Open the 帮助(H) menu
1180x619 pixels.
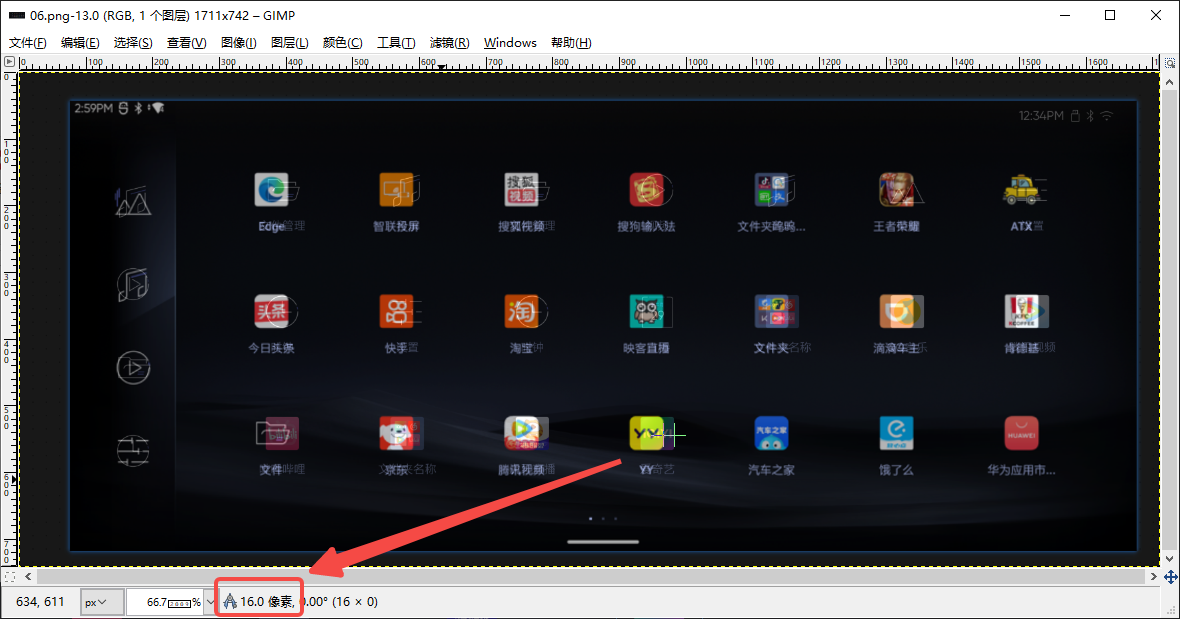point(571,43)
